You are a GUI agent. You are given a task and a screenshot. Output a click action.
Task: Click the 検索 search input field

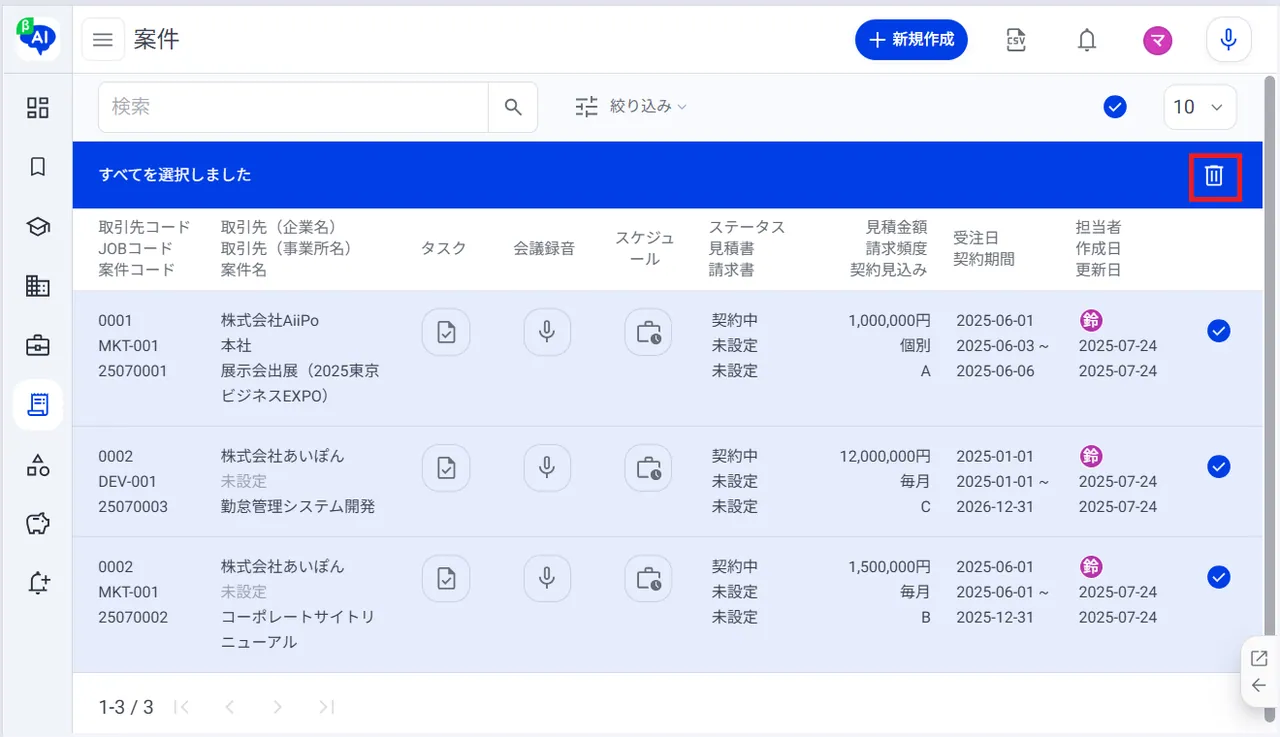tap(293, 107)
